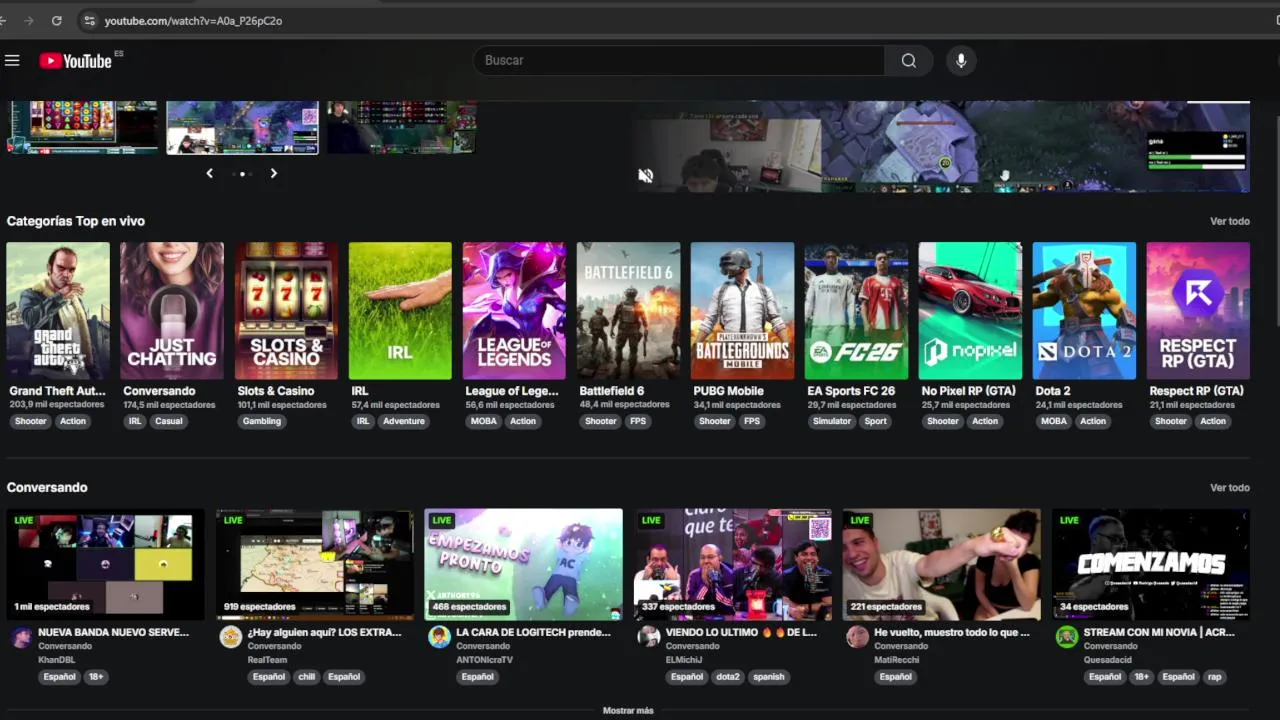Reload the page in browser

click(x=56, y=20)
